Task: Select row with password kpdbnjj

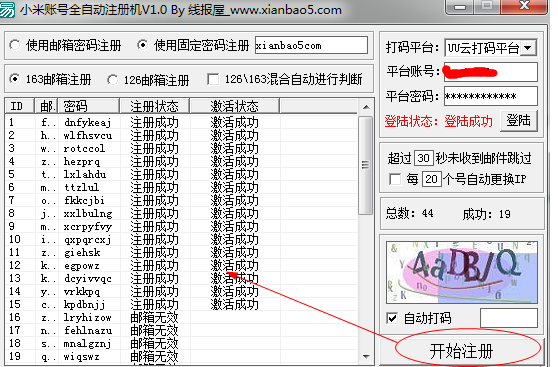Action: [181, 304]
